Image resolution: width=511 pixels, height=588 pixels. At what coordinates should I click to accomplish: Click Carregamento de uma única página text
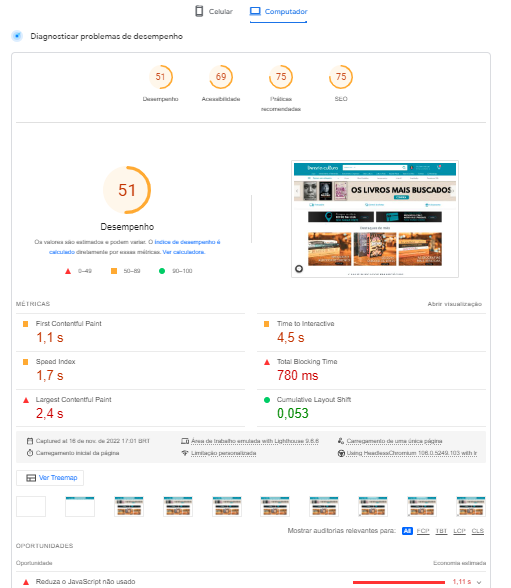click(x=394, y=441)
